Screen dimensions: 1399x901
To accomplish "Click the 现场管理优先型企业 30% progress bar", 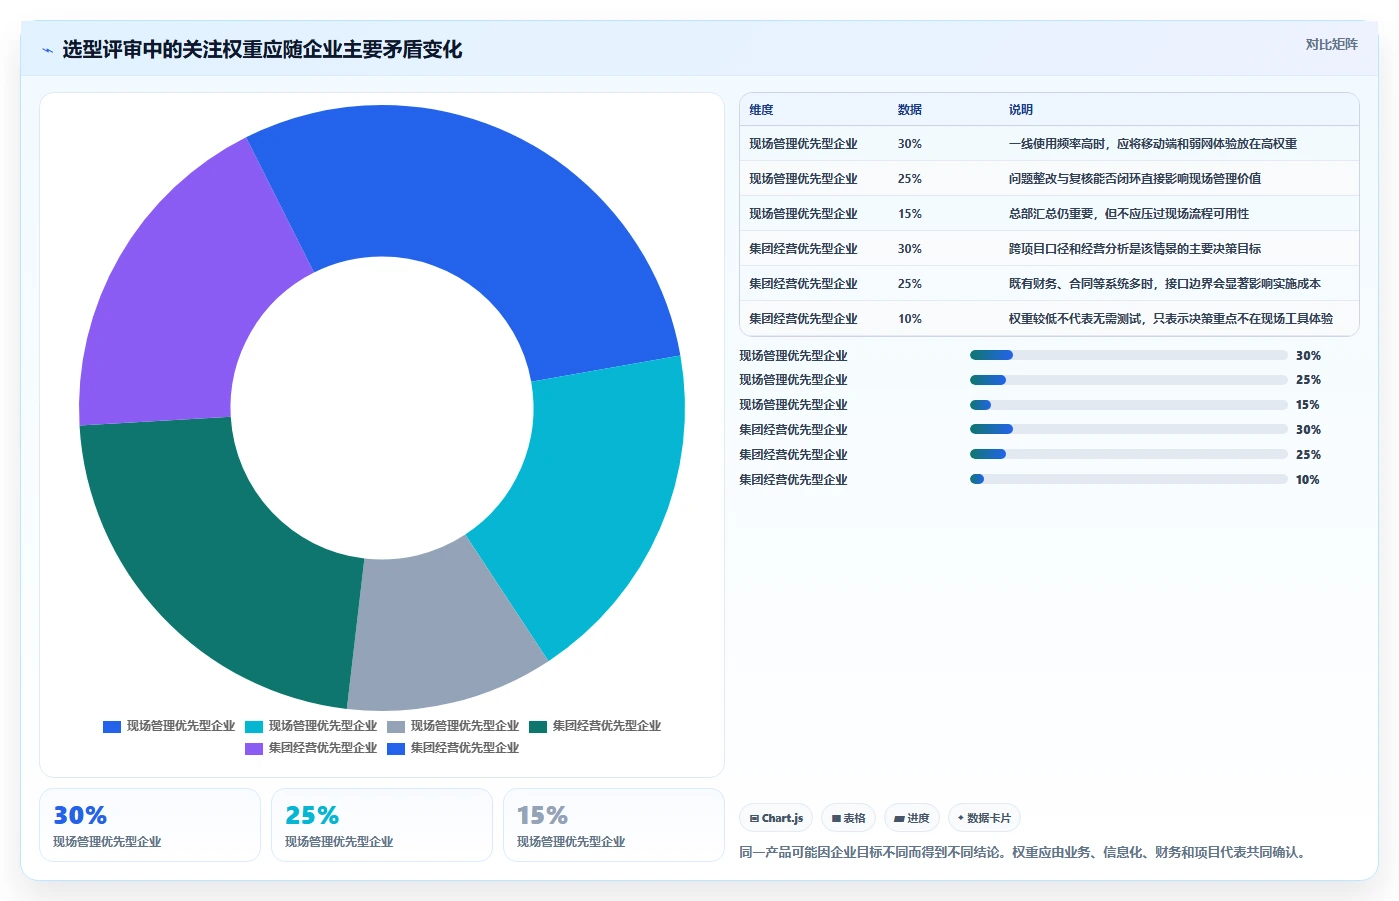I will pos(1129,355).
